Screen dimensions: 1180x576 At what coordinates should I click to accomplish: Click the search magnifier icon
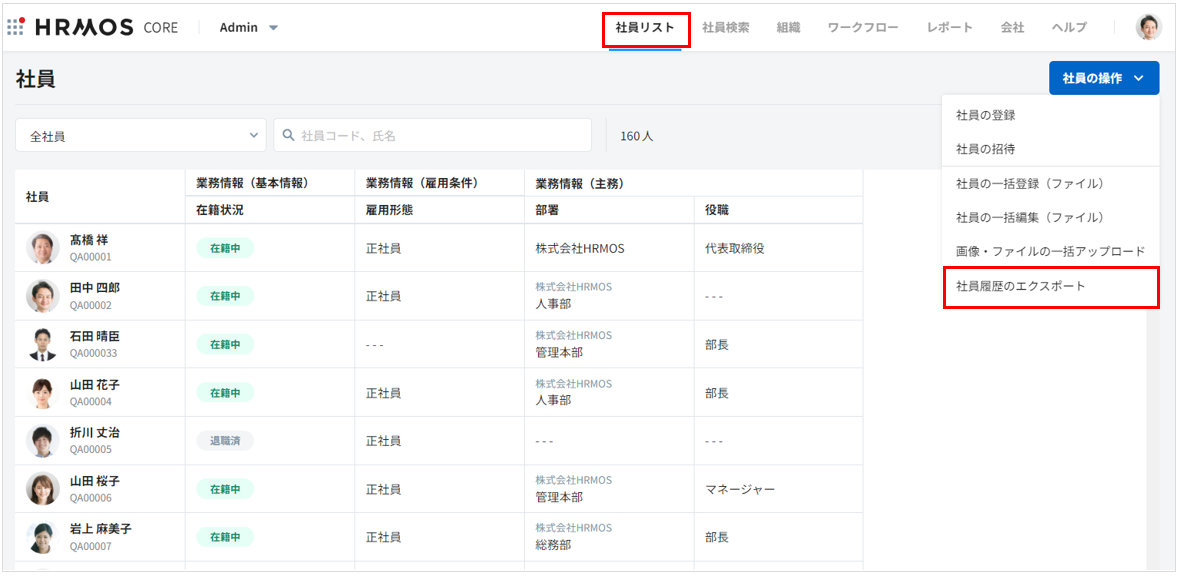pyautogui.click(x=289, y=135)
